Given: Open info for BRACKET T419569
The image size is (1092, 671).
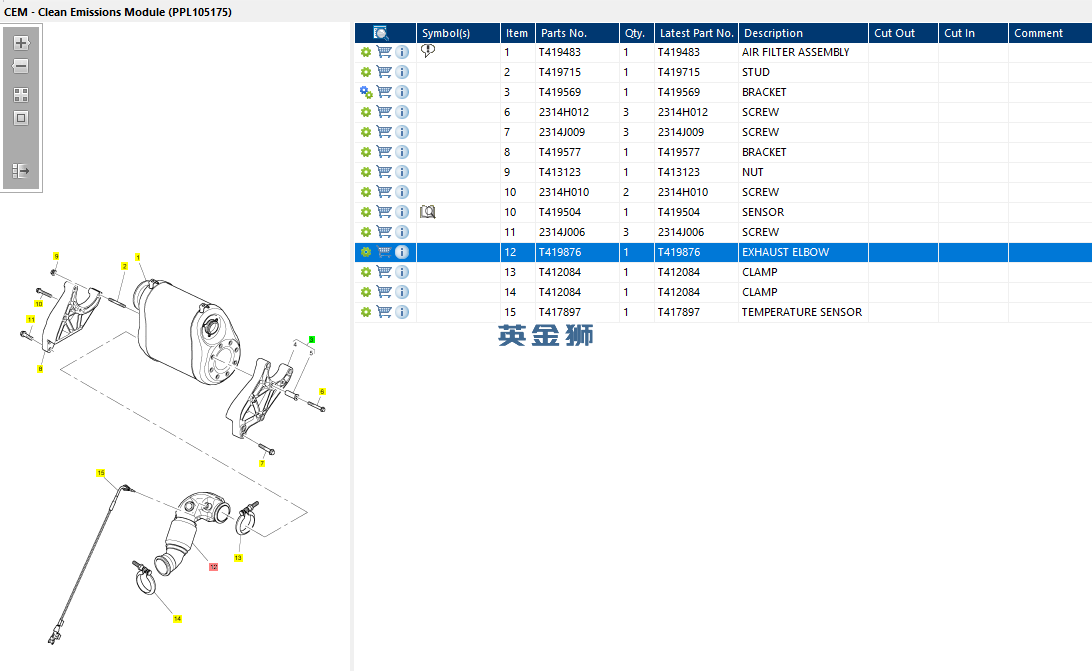Looking at the screenshot, I should coord(402,92).
